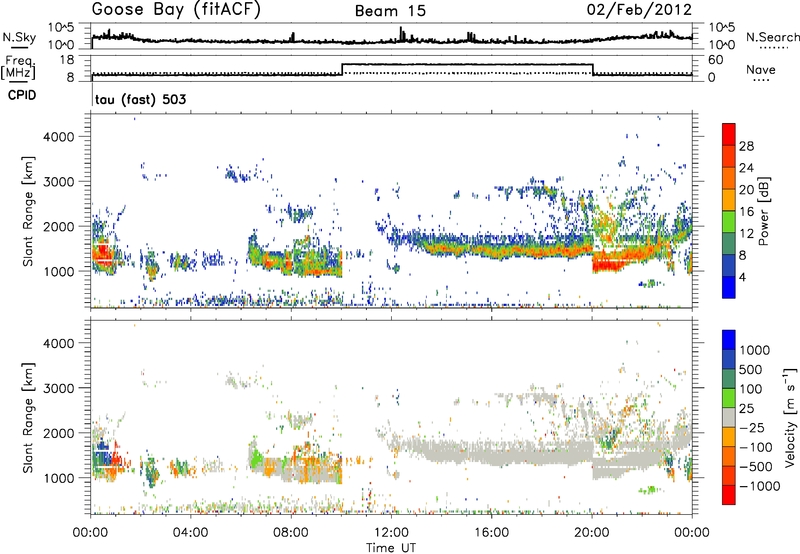Click the blue bottom of power colorbar
The image size is (800, 554).
729,287
